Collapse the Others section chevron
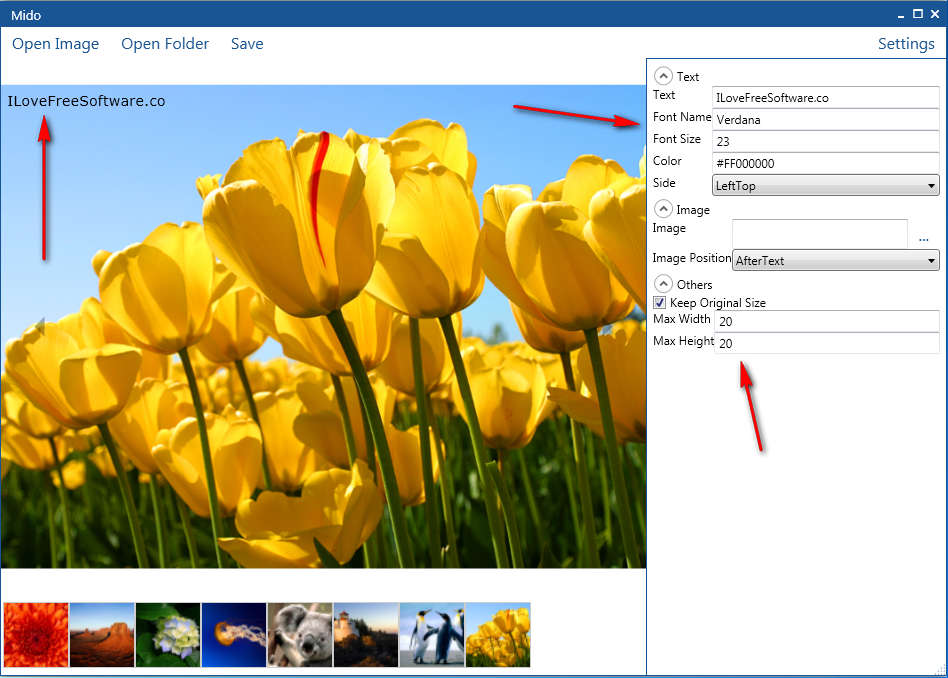 point(662,283)
